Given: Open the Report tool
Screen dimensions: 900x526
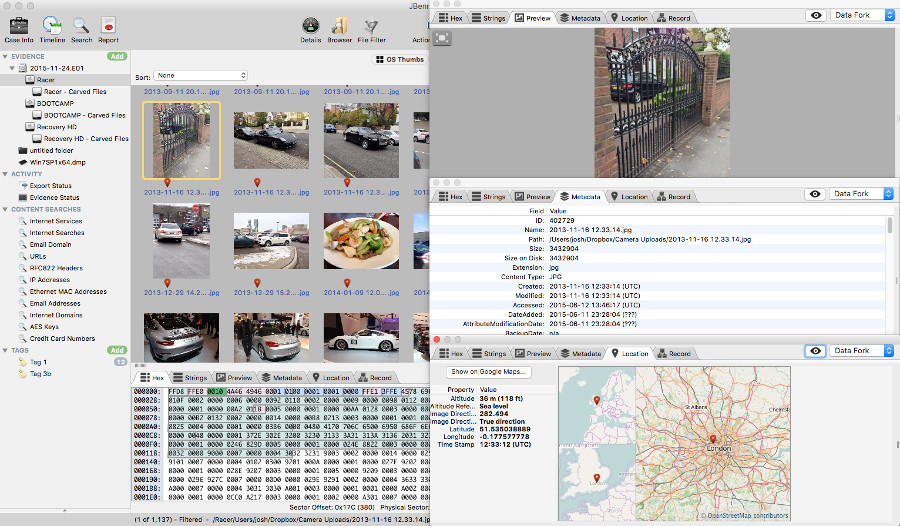Looking at the screenshot, I should pos(108,27).
